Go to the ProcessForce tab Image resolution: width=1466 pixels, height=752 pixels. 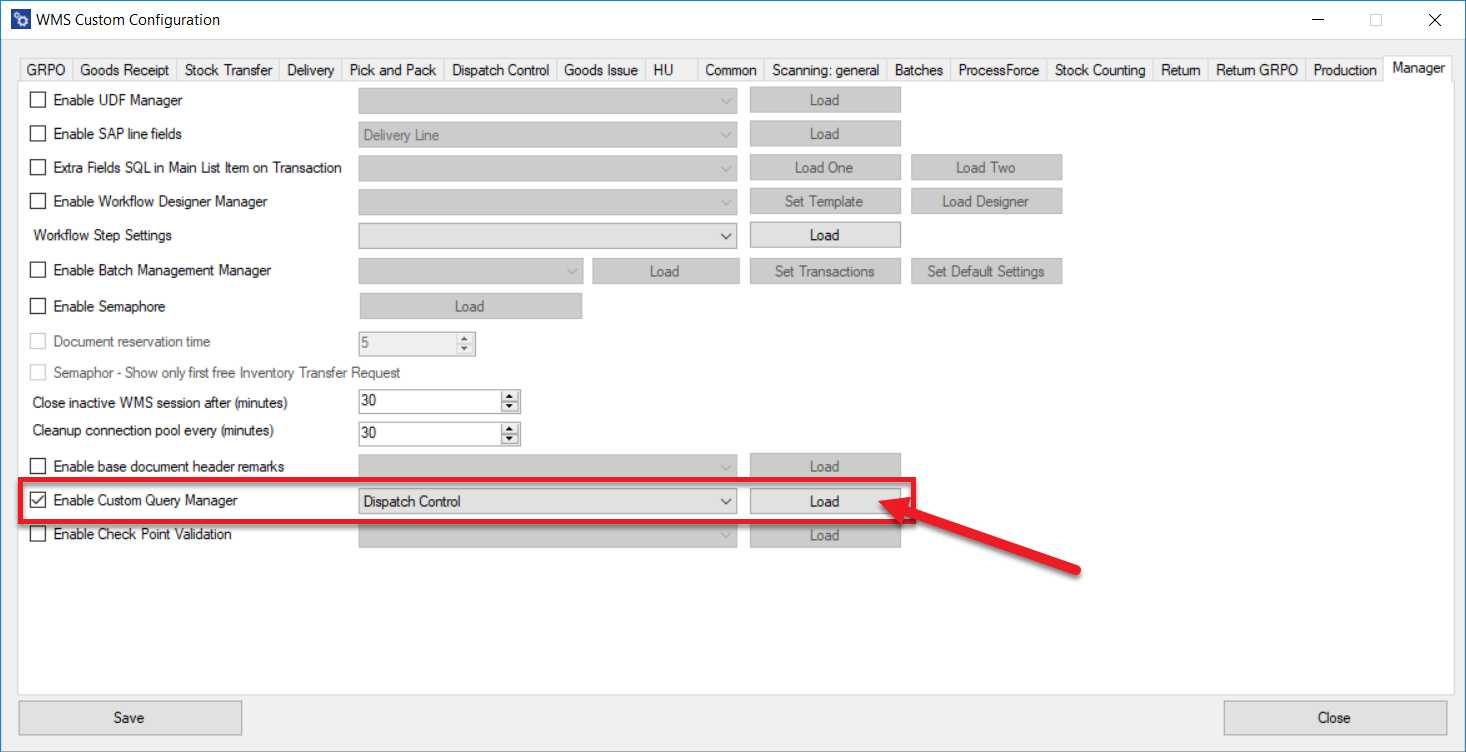[998, 70]
